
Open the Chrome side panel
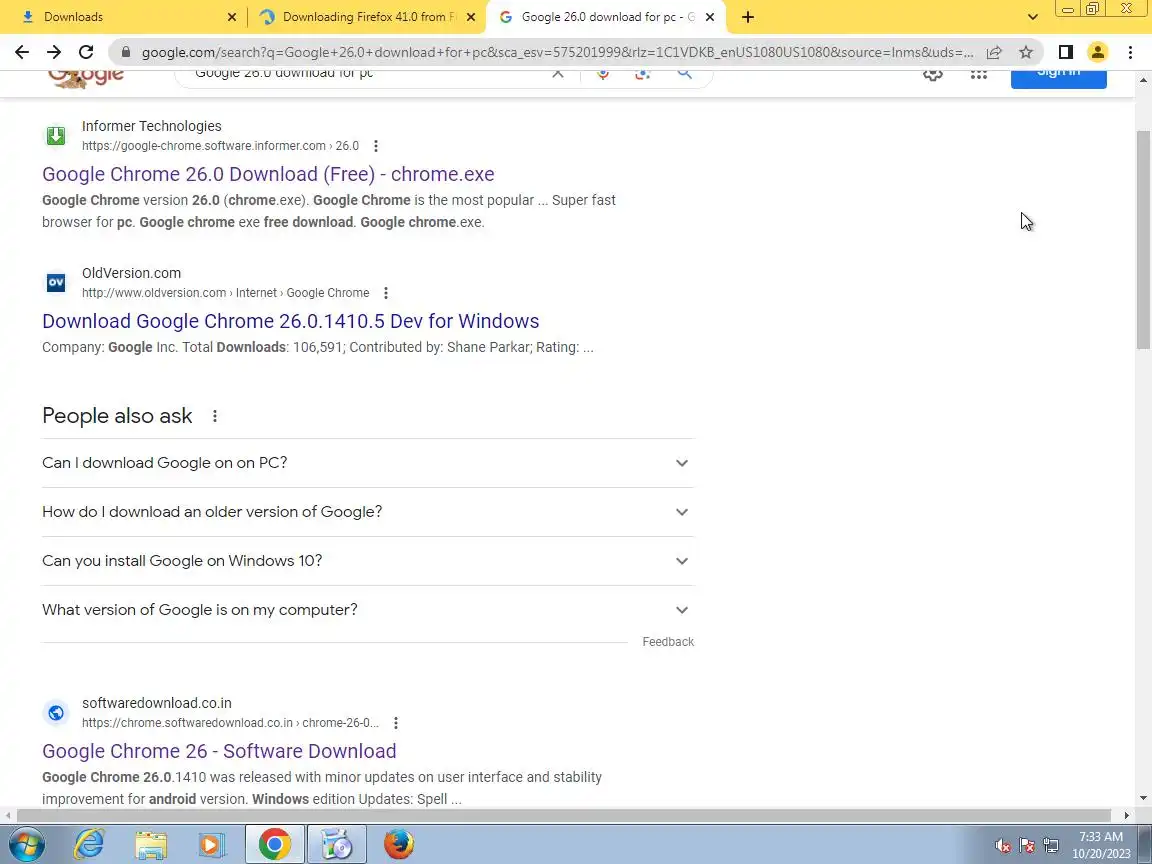tap(1065, 52)
